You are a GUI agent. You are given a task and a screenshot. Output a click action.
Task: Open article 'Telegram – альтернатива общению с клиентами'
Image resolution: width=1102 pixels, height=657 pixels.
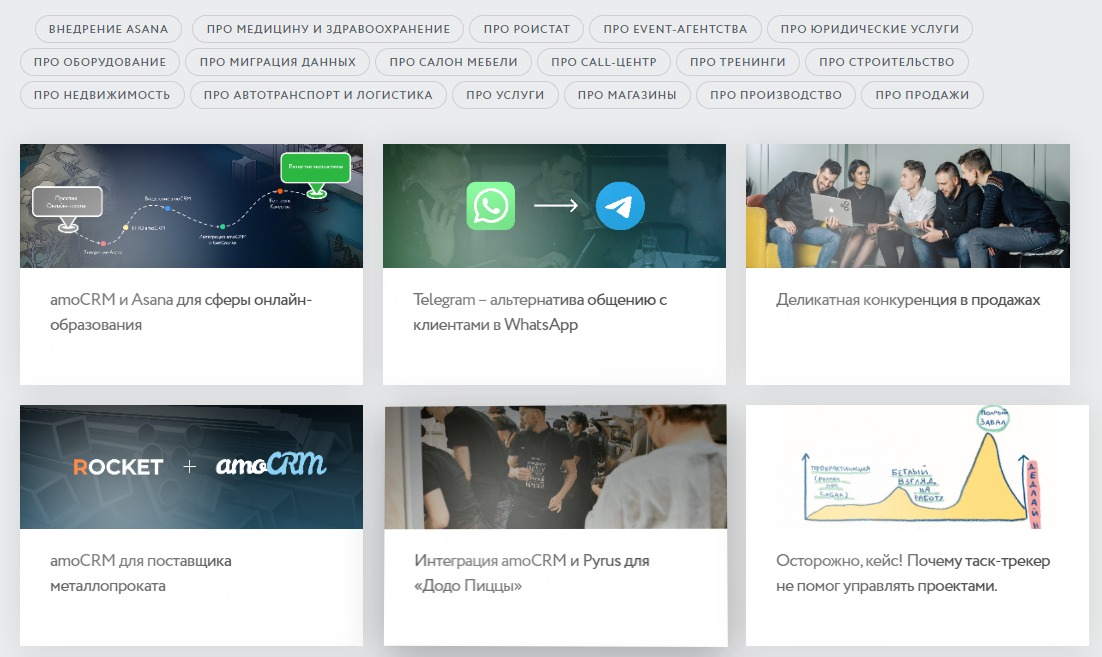pos(540,312)
